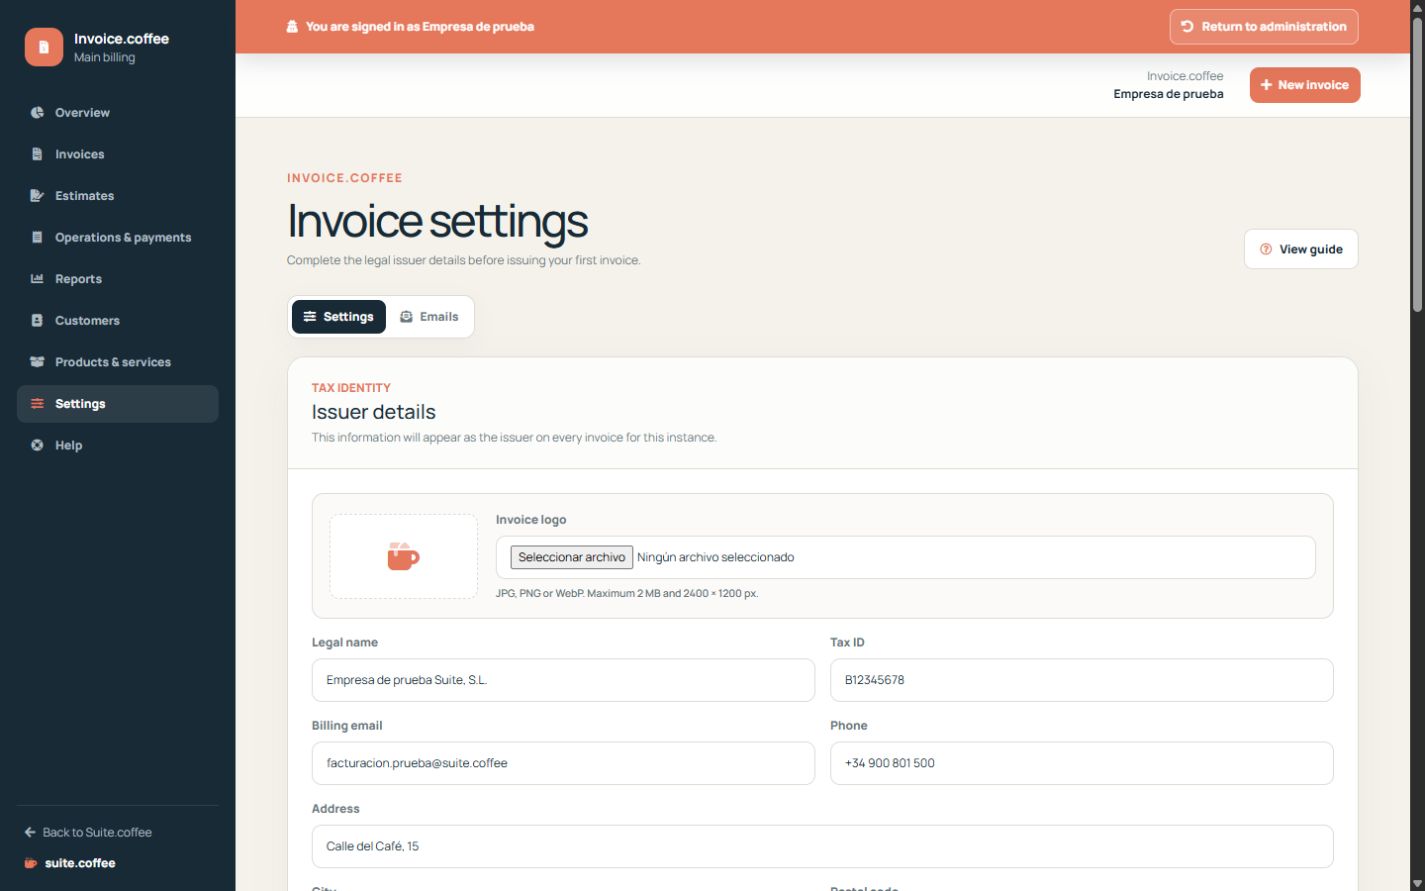The image size is (1425, 891).
Task: Click the suite.coffee footer link
Action: (x=70, y=863)
